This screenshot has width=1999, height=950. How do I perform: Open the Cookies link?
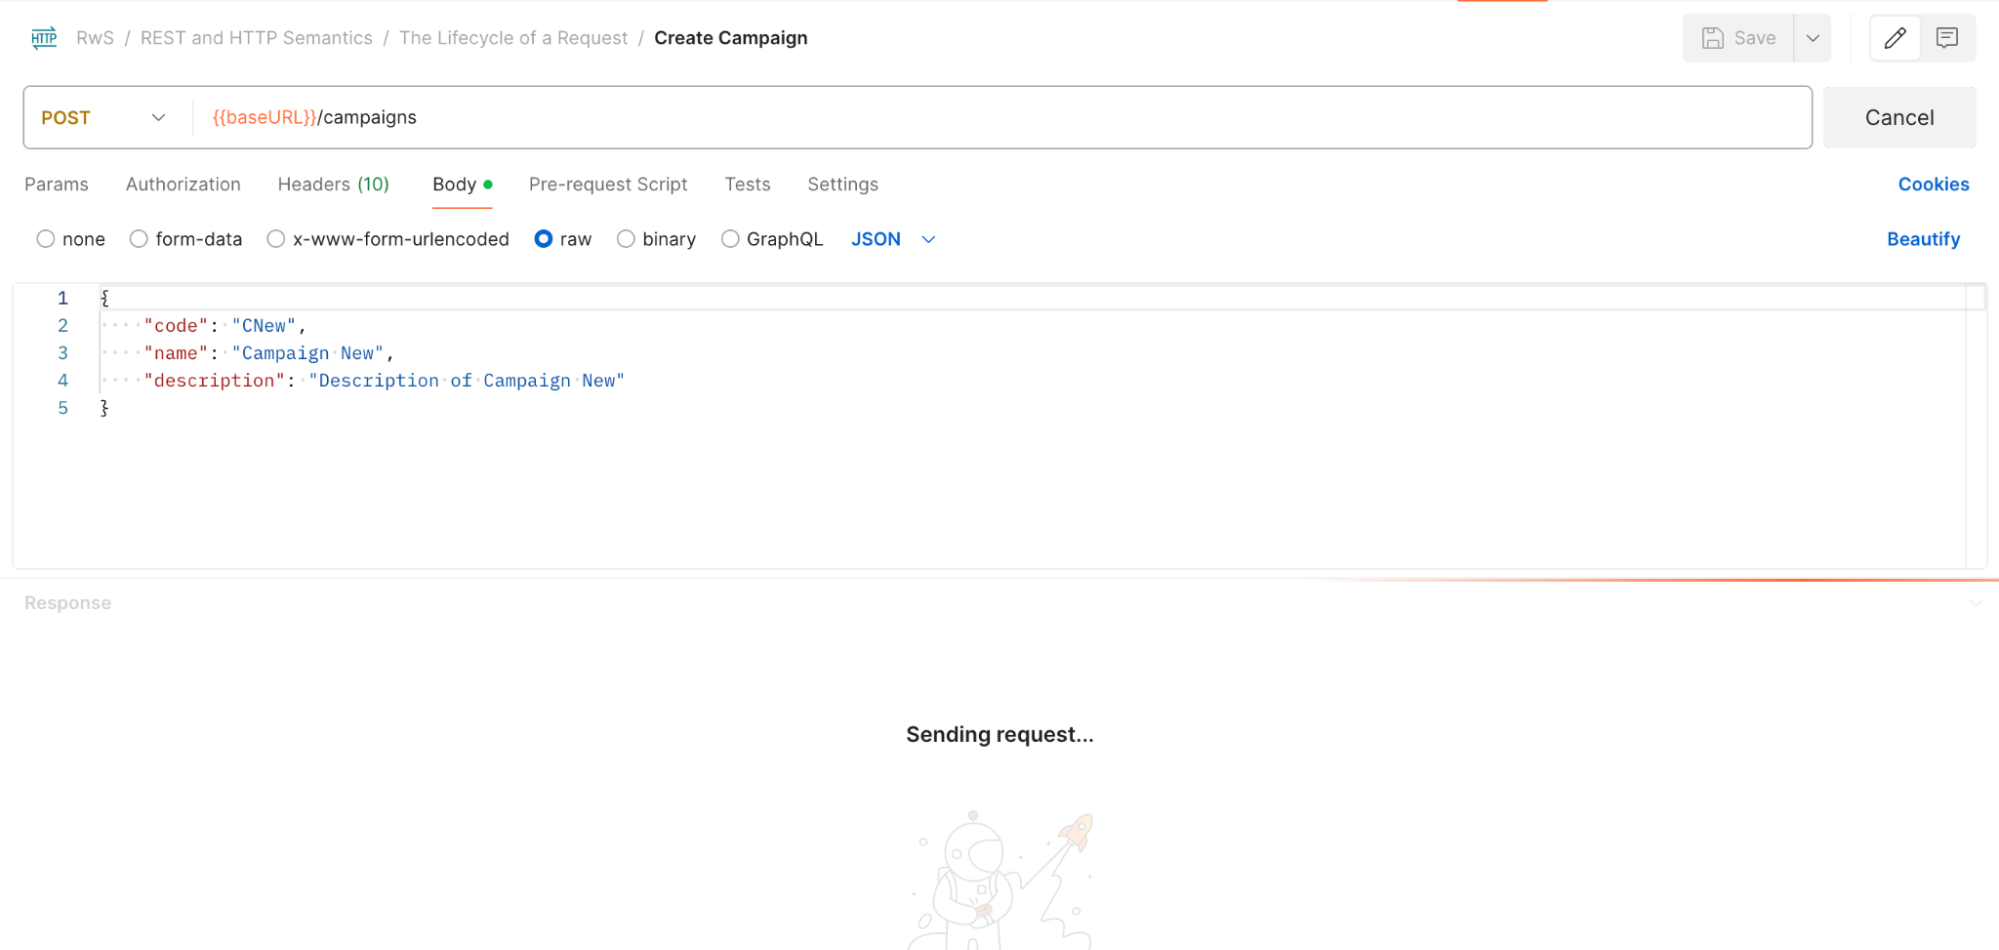[1933, 184]
